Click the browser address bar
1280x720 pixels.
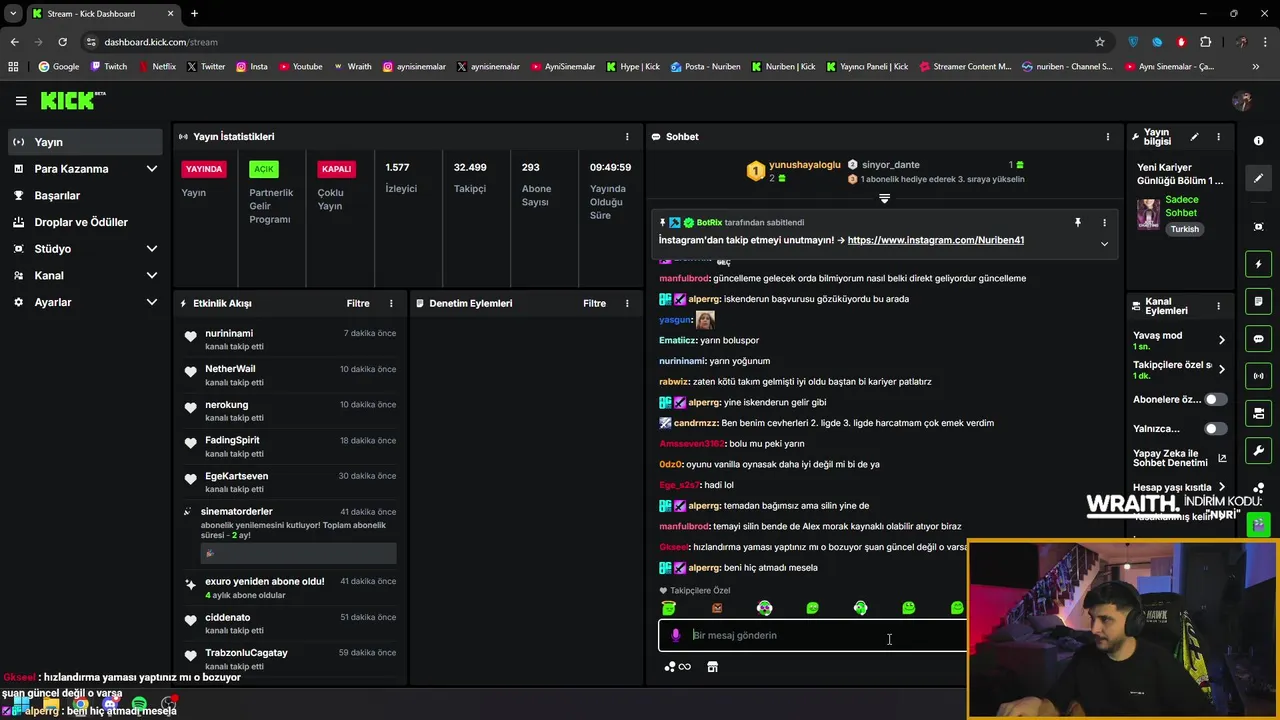590,42
